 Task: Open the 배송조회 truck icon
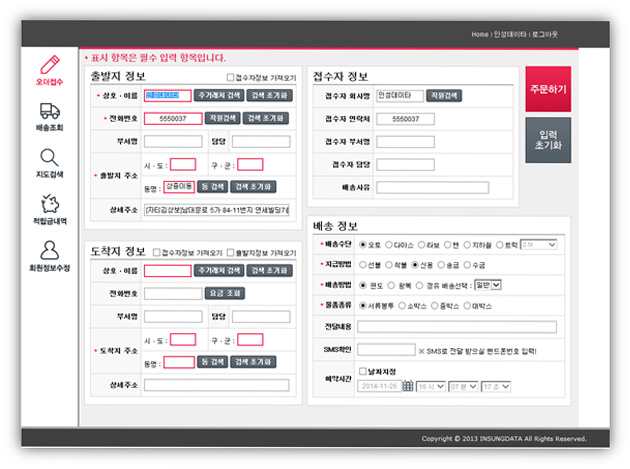[x=49, y=112]
